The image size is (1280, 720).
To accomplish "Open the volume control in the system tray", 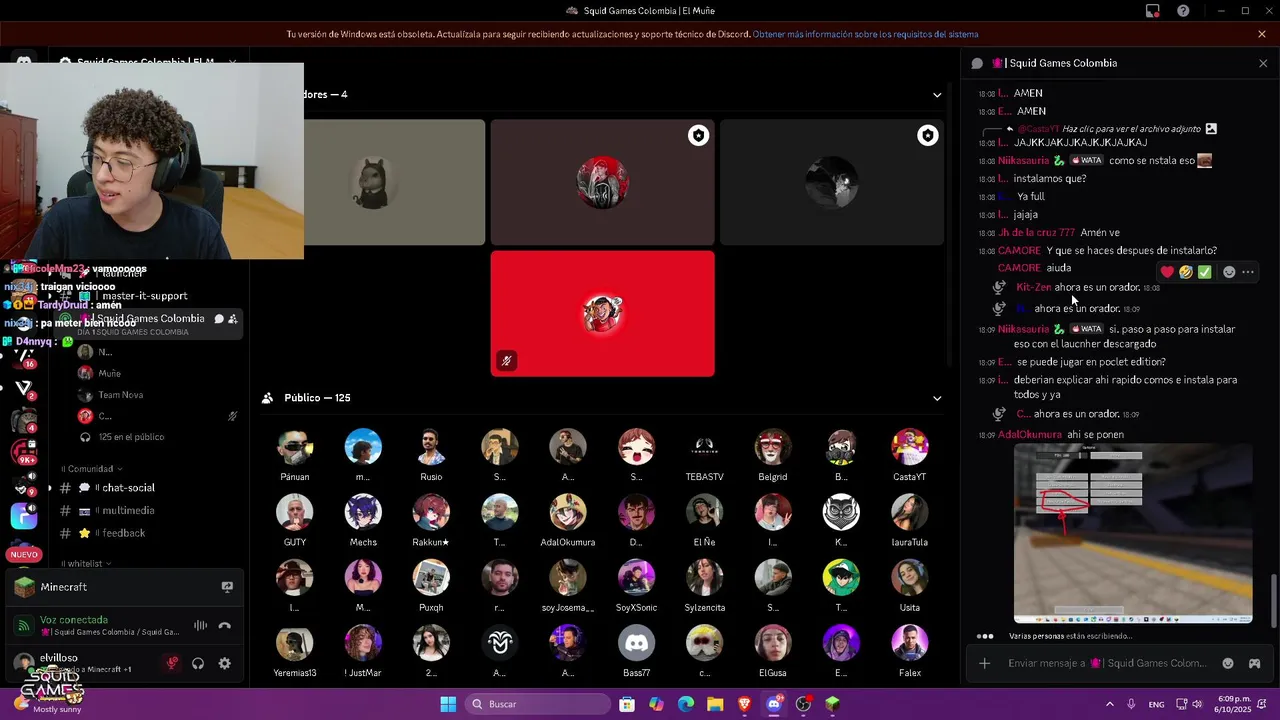I will point(1199,704).
